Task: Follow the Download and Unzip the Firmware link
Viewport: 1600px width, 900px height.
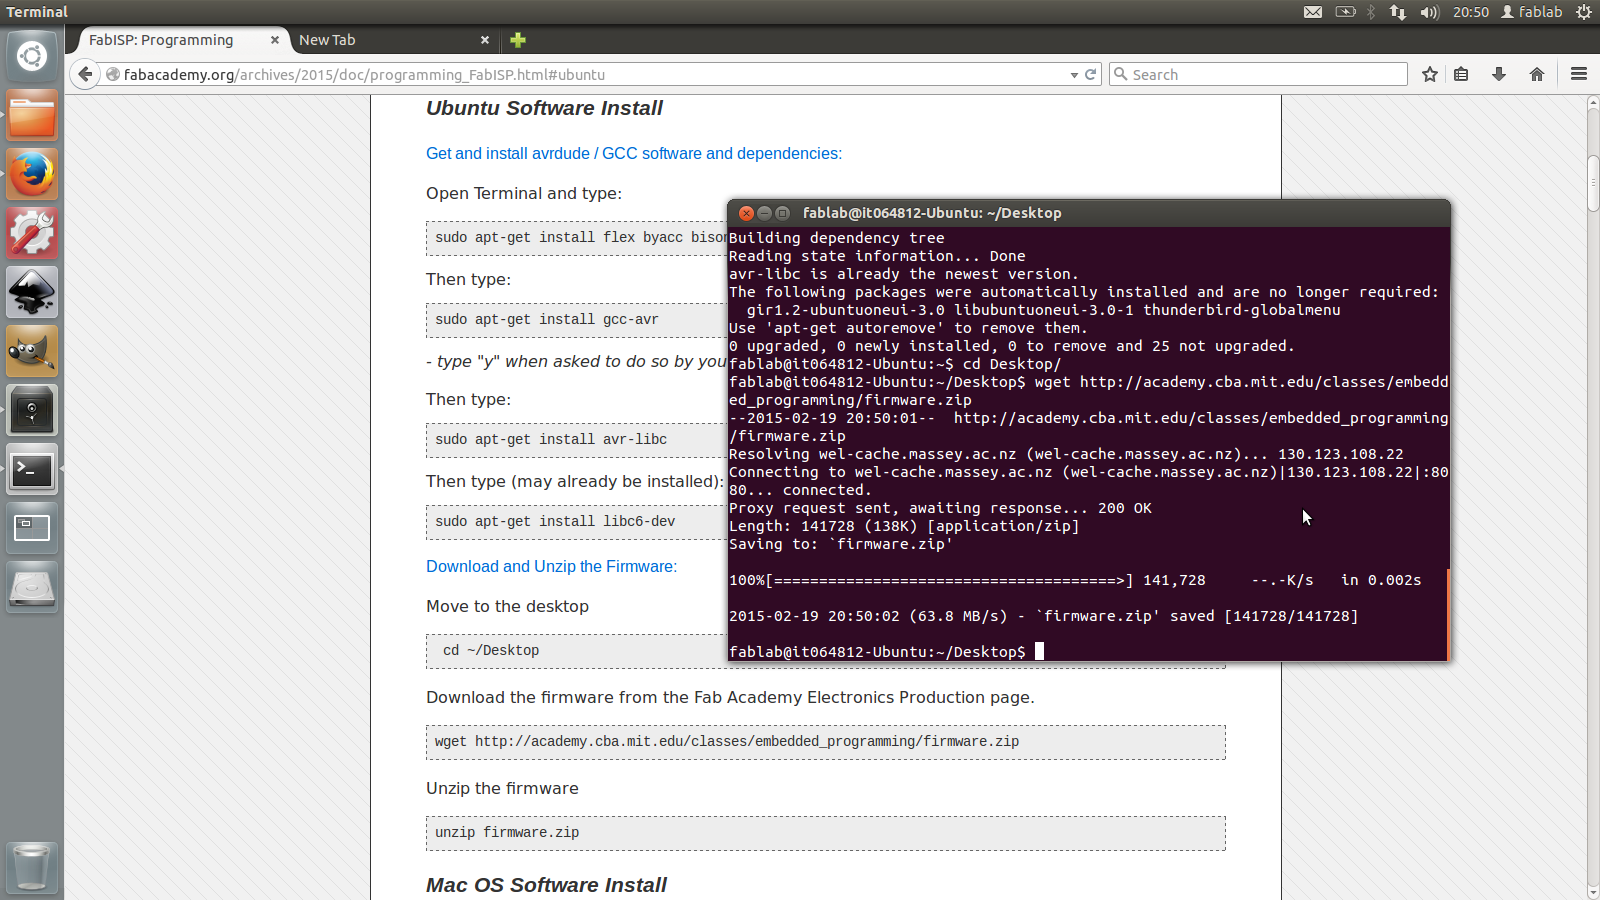Action: pyautogui.click(x=551, y=566)
